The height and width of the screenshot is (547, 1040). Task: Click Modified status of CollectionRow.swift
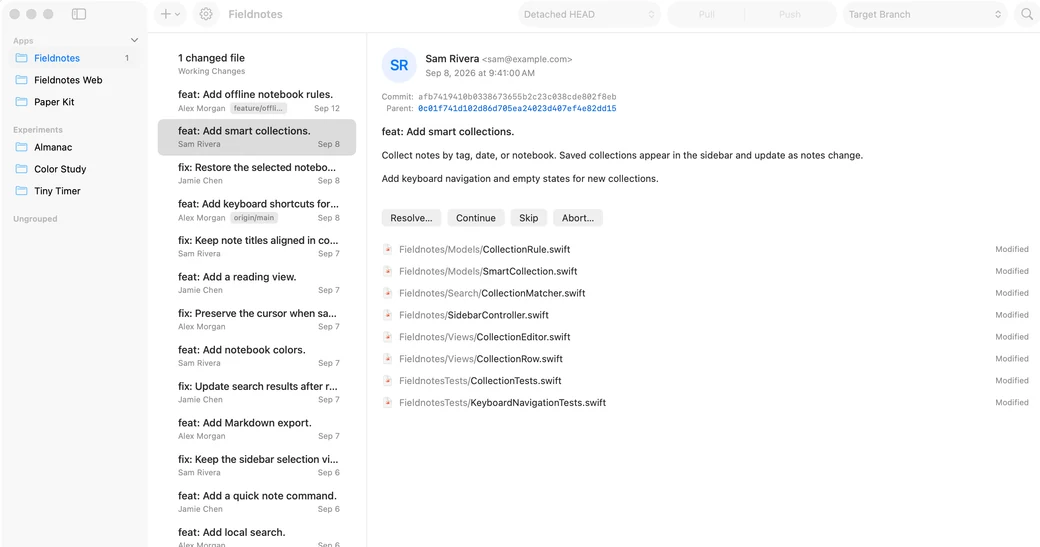[1011, 359]
